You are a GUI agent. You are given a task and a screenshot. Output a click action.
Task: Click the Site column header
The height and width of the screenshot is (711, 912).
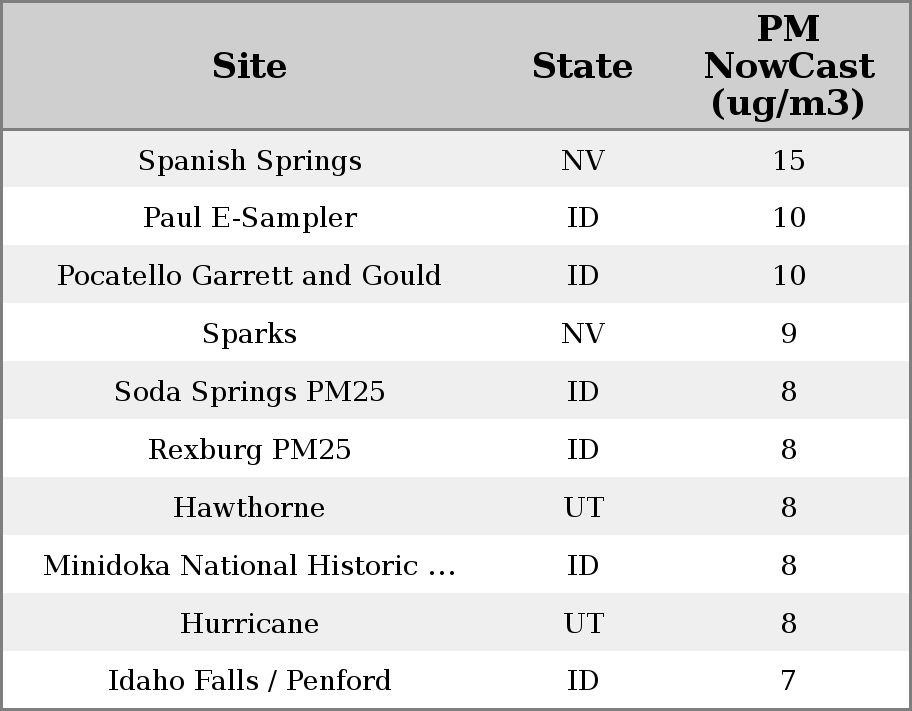click(249, 66)
